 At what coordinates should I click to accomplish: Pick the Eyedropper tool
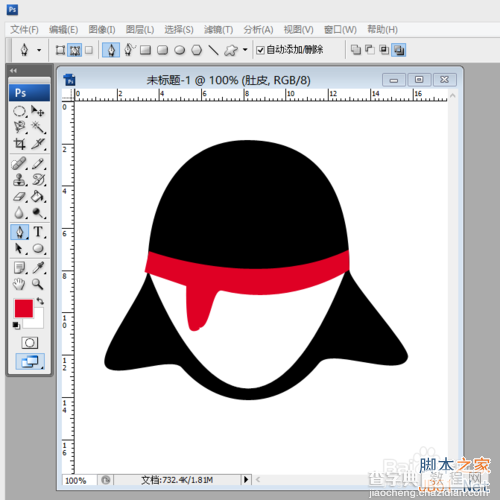click(38, 267)
